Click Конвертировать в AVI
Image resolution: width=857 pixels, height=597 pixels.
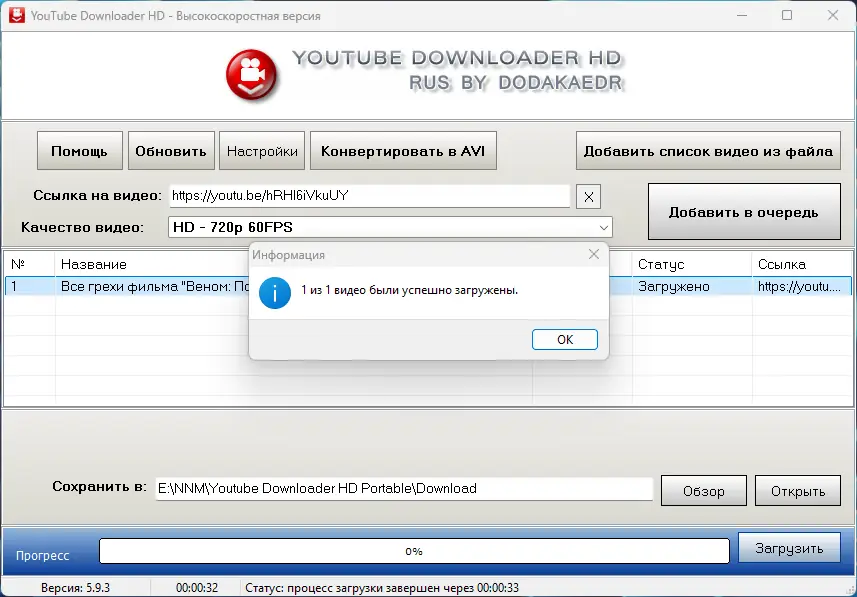pos(403,150)
